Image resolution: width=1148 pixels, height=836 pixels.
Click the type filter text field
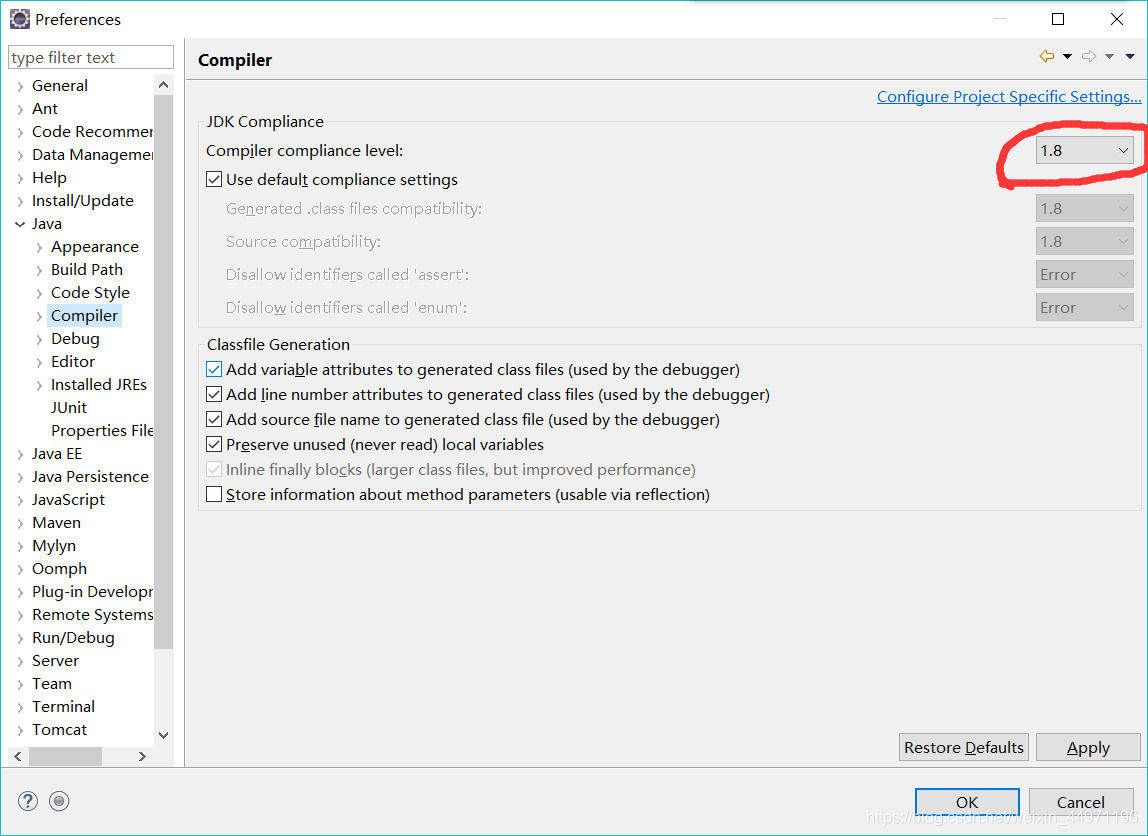tap(91, 57)
